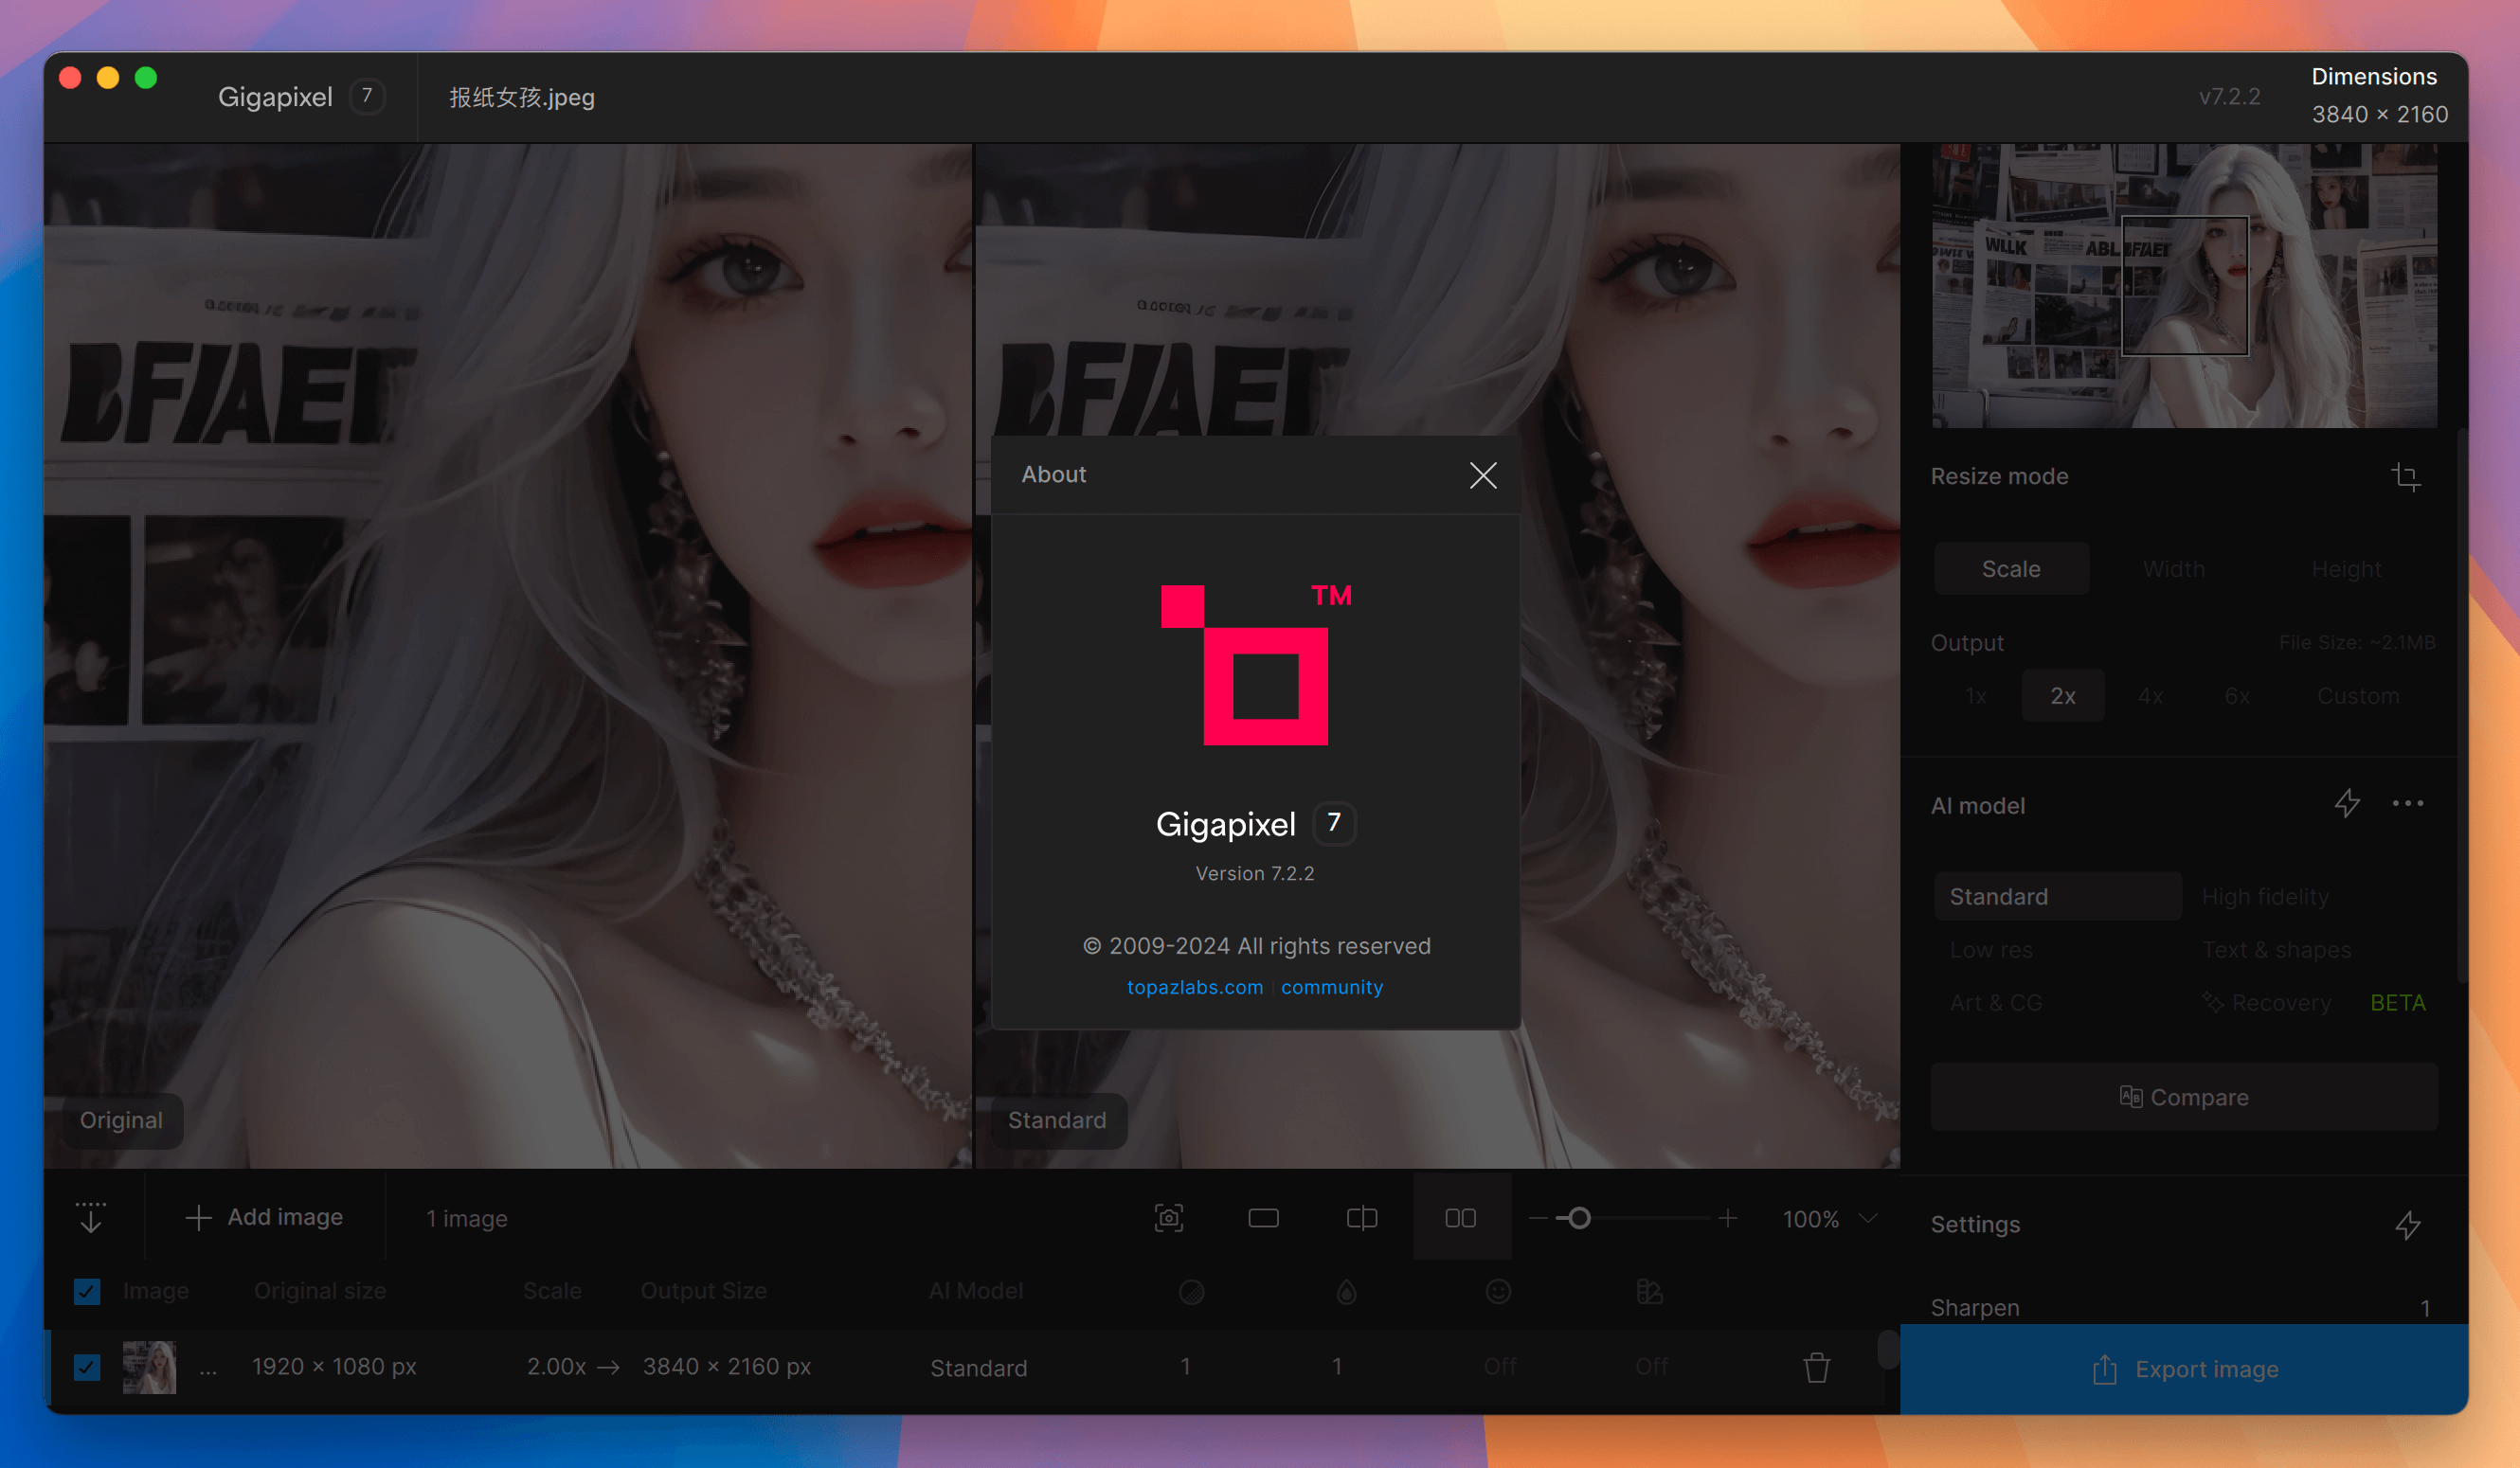Open the AI model three-dots menu
This screenshot has width=2520, height=1468.
[2408, 804]
